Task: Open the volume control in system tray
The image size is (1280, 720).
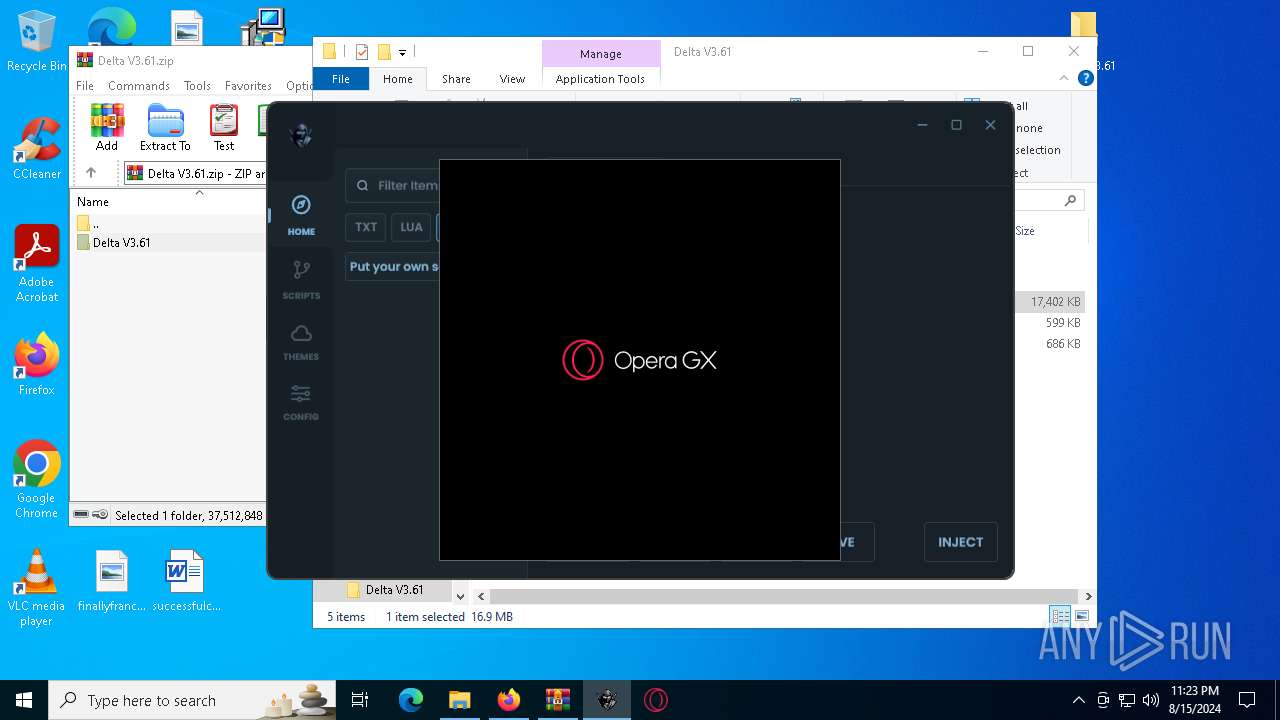Action: (x=1151, y=700)
